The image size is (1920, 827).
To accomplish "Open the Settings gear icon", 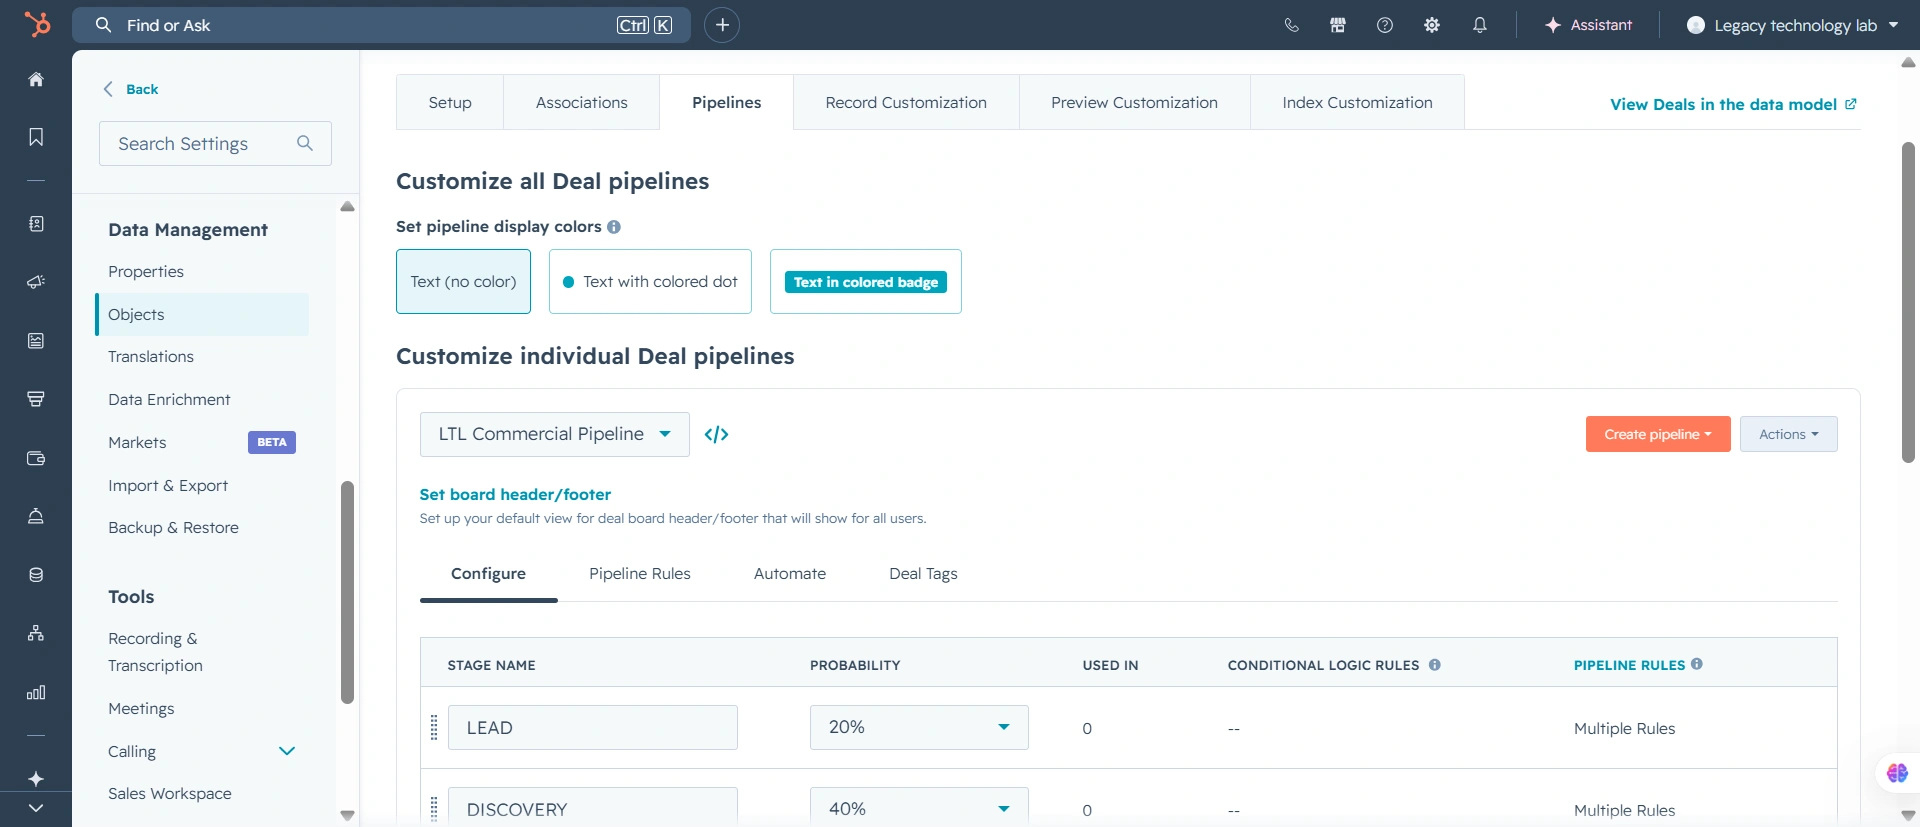I will [x=1432, y=25].
